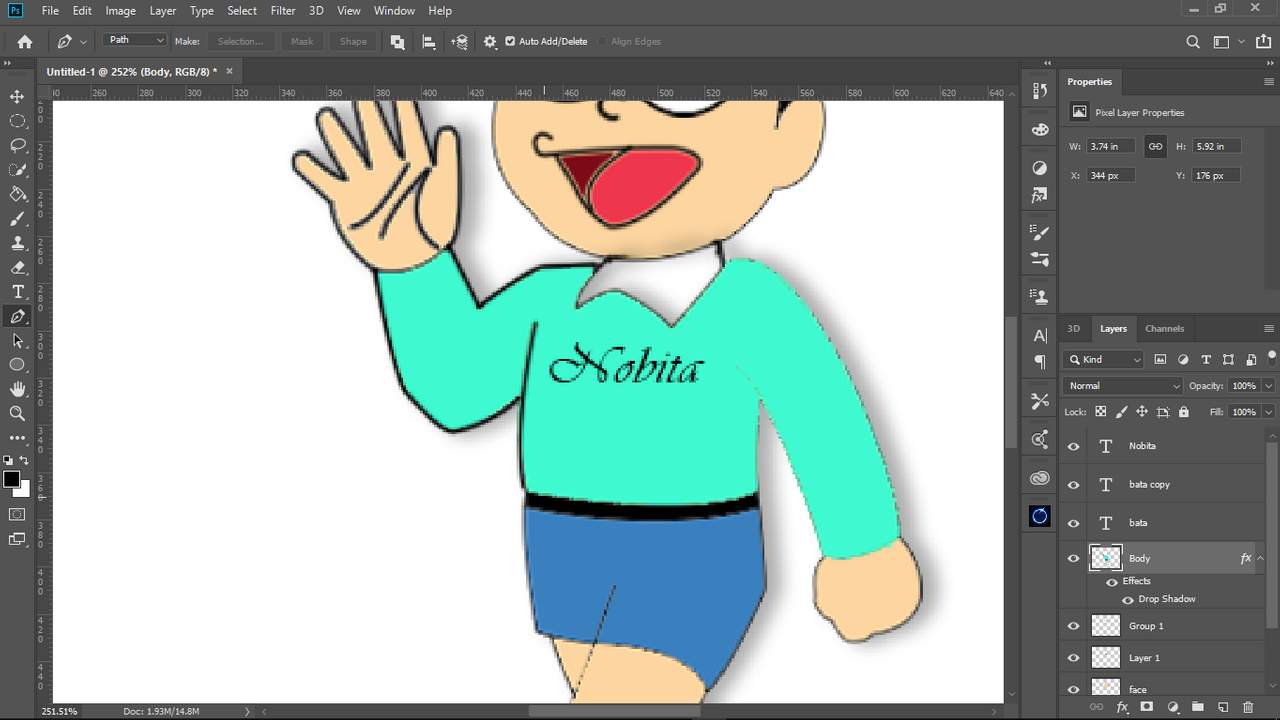Open the Creative Cloud Libraries panel icon
This screenshot has width=1280, height=720.
point(1040,478)
